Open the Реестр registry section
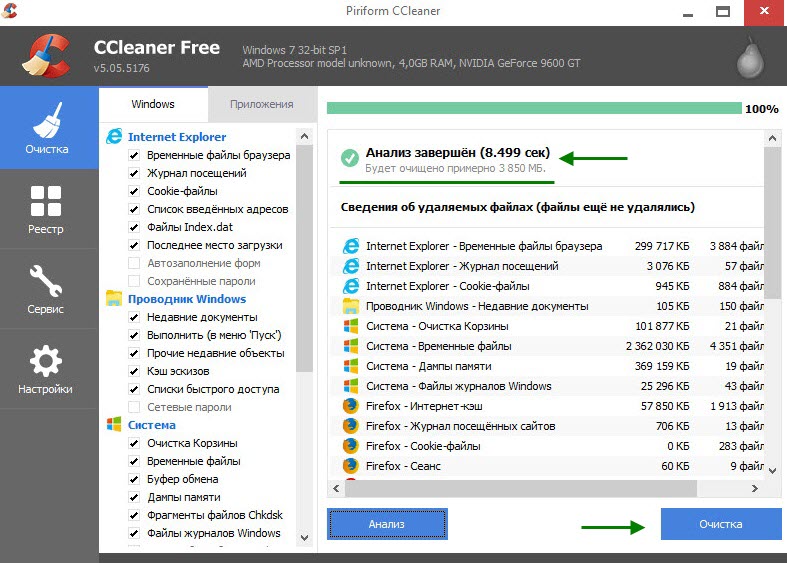Viewport: 787px width, 563px height. point(48,208)
